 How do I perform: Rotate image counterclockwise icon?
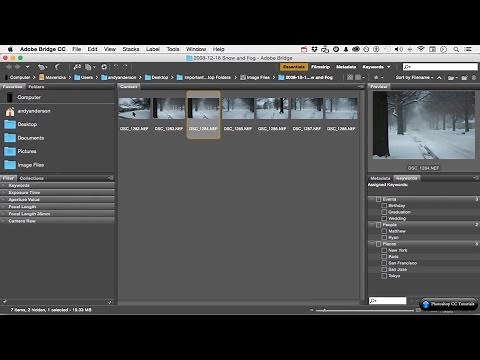coord(116,67)
